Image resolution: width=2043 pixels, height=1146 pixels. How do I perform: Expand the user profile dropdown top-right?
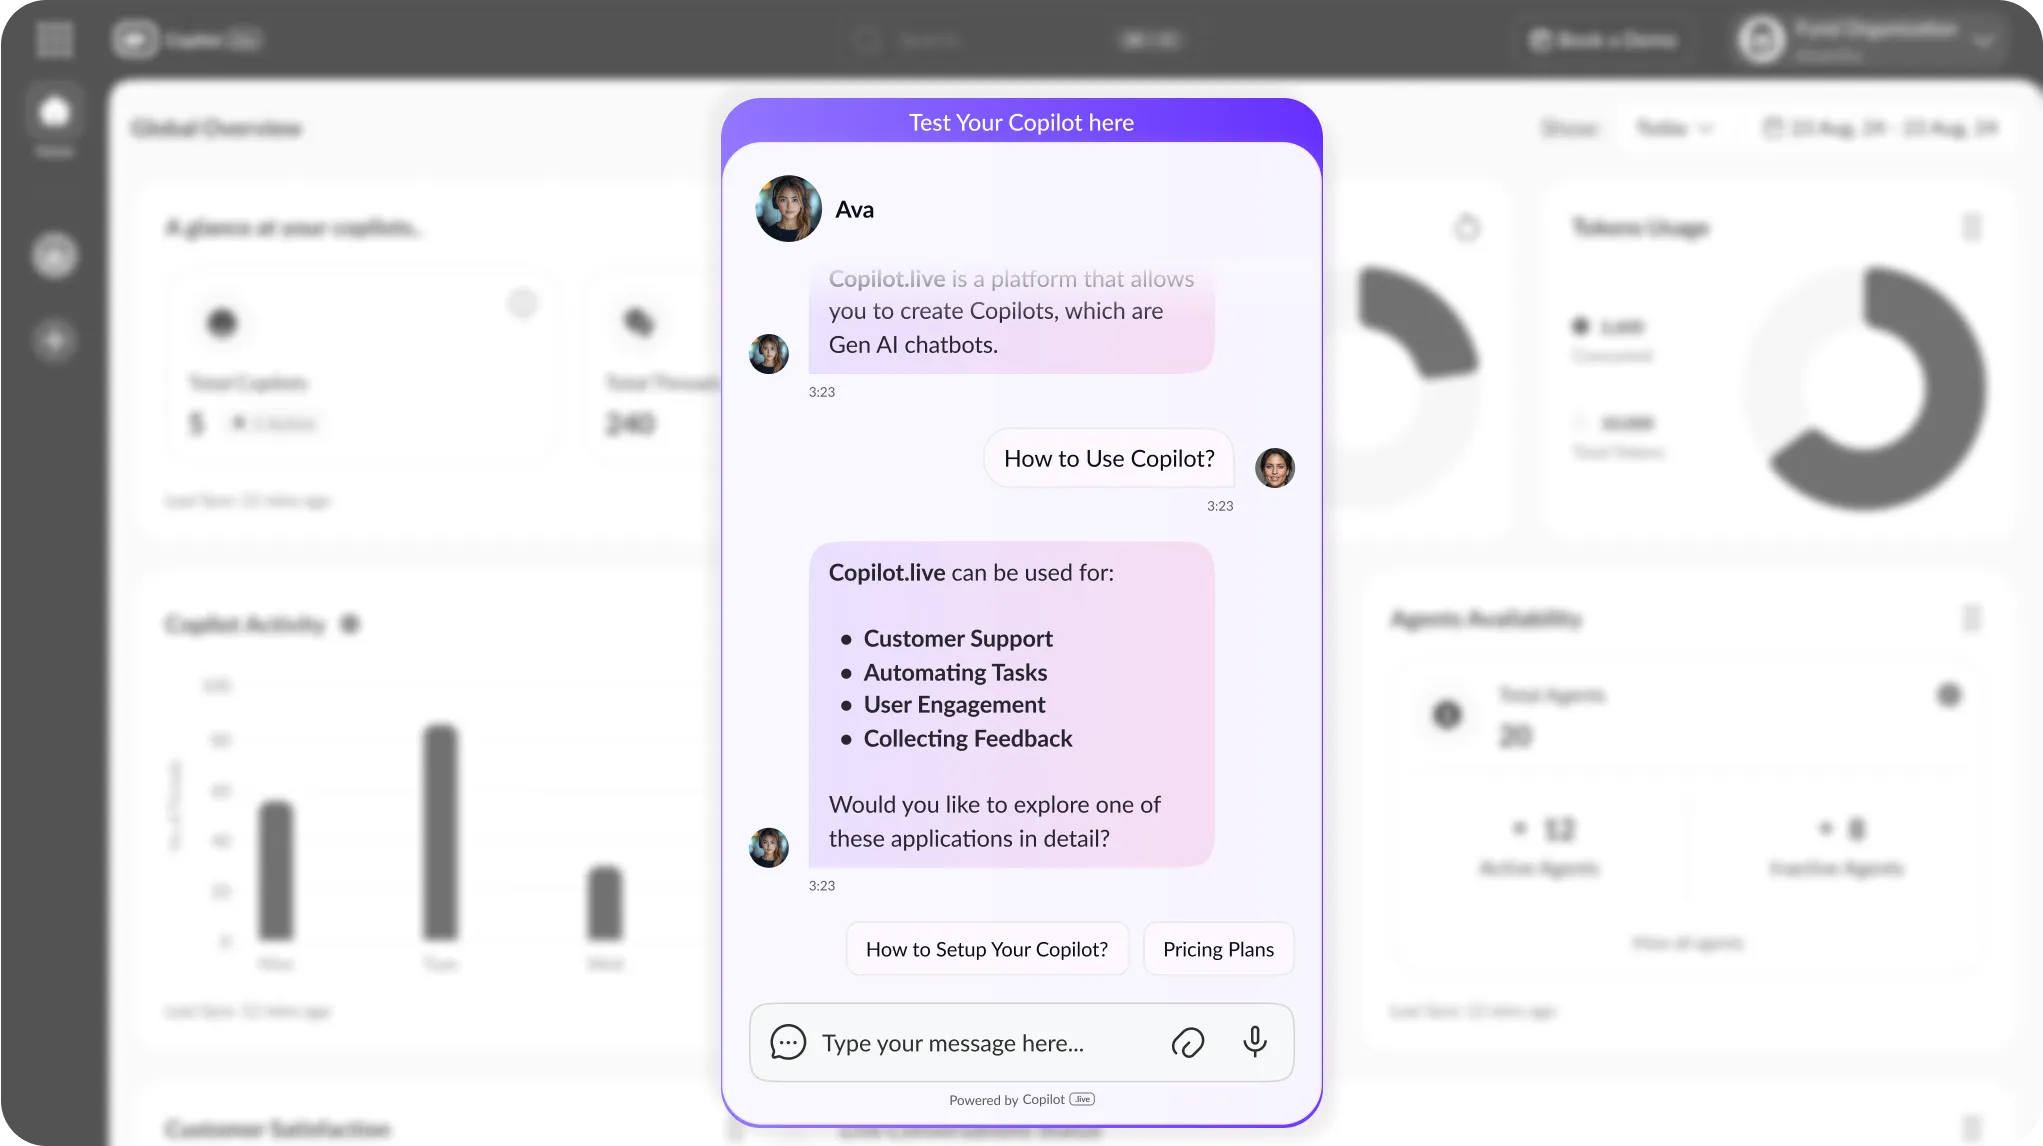coord(1988,38)
